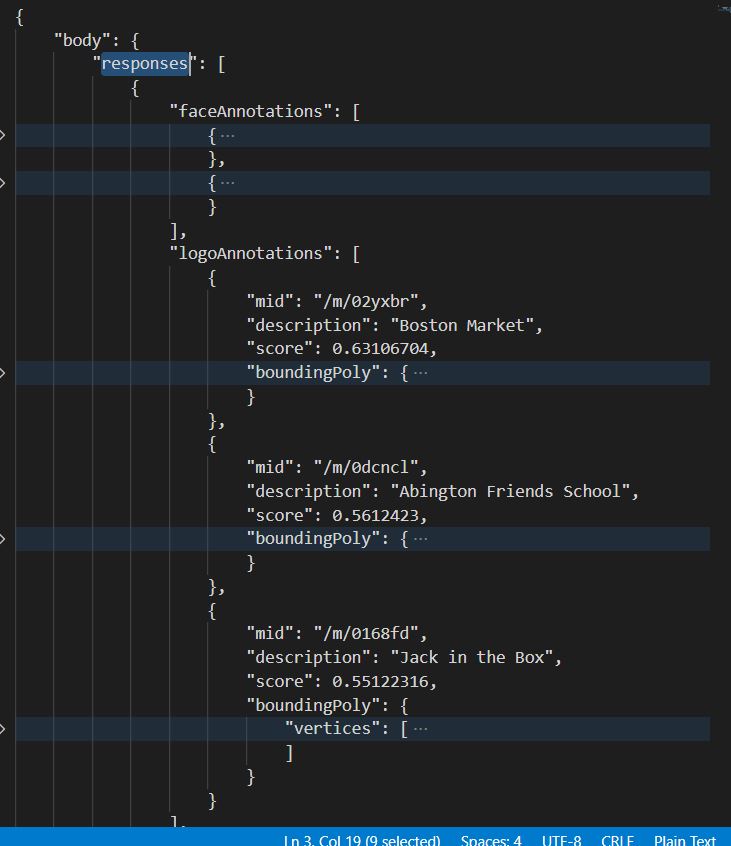Click the score value 0.5612423
This screenshot has width=731, height=846.
pos(375,515)
